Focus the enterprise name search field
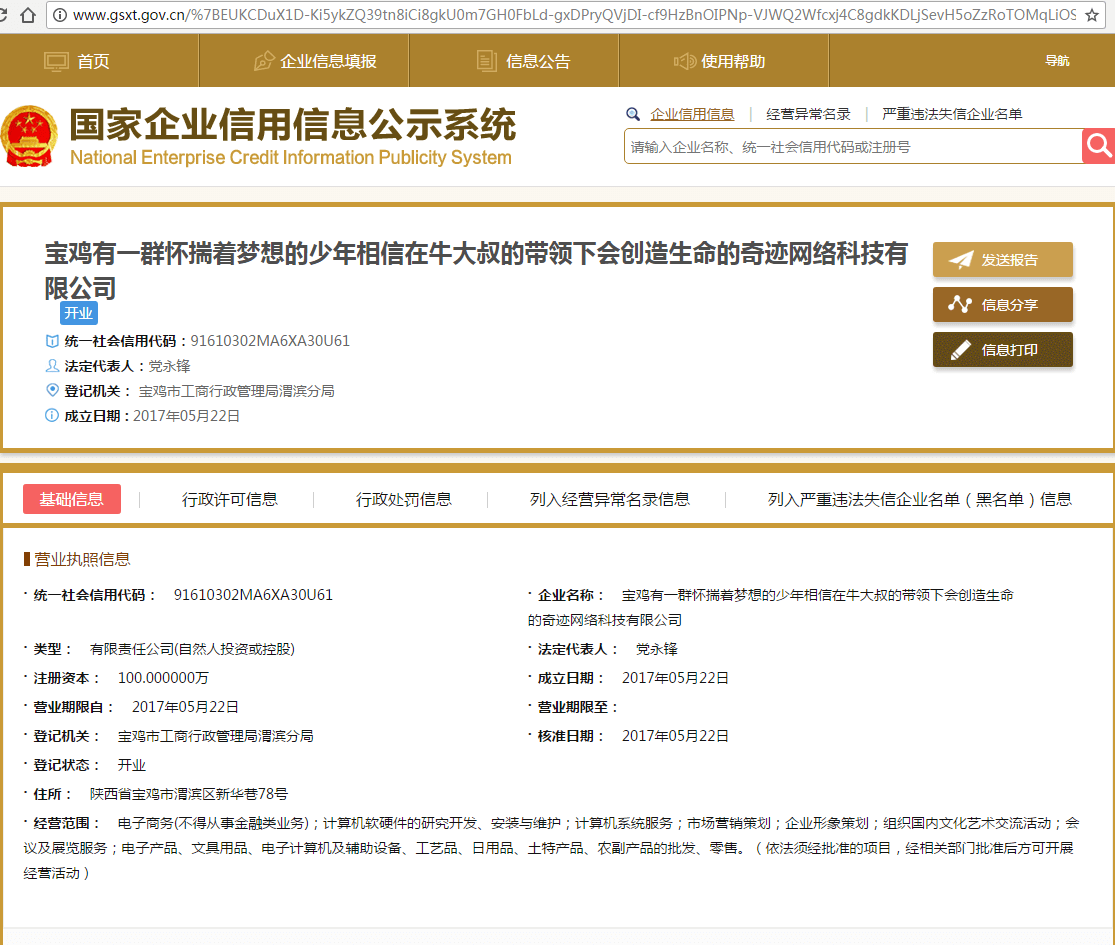This screenshot has height=945, width=1115. pyautogui.click(x=853, y=146)
